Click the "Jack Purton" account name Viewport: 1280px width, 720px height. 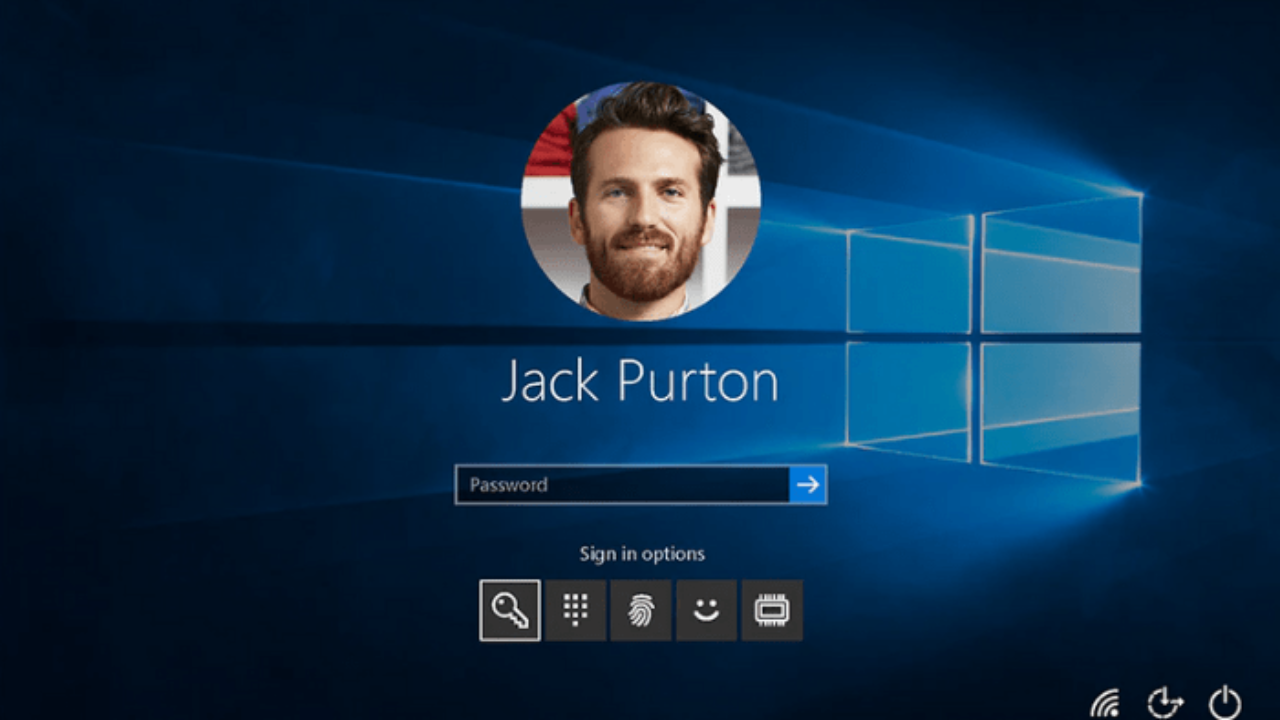pyautogui.click(x=640, y=381)
